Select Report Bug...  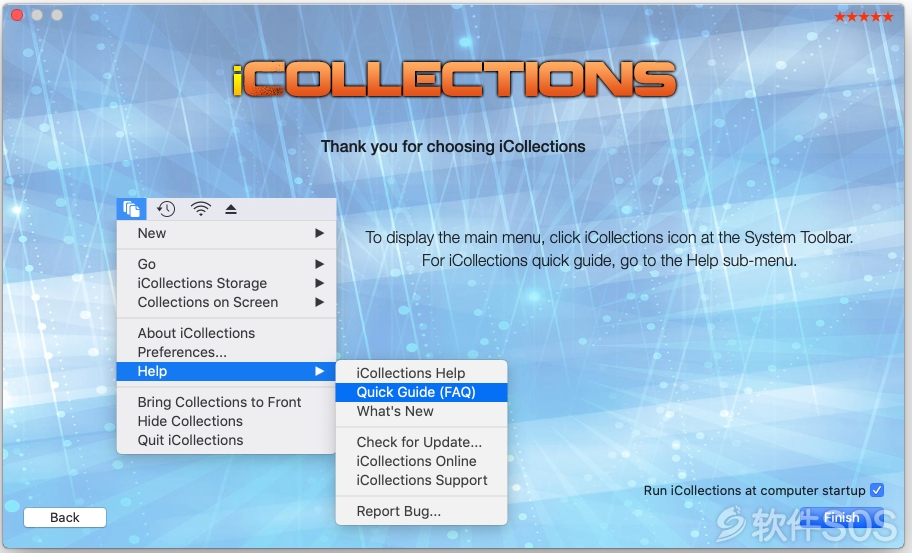pos(422,511)
